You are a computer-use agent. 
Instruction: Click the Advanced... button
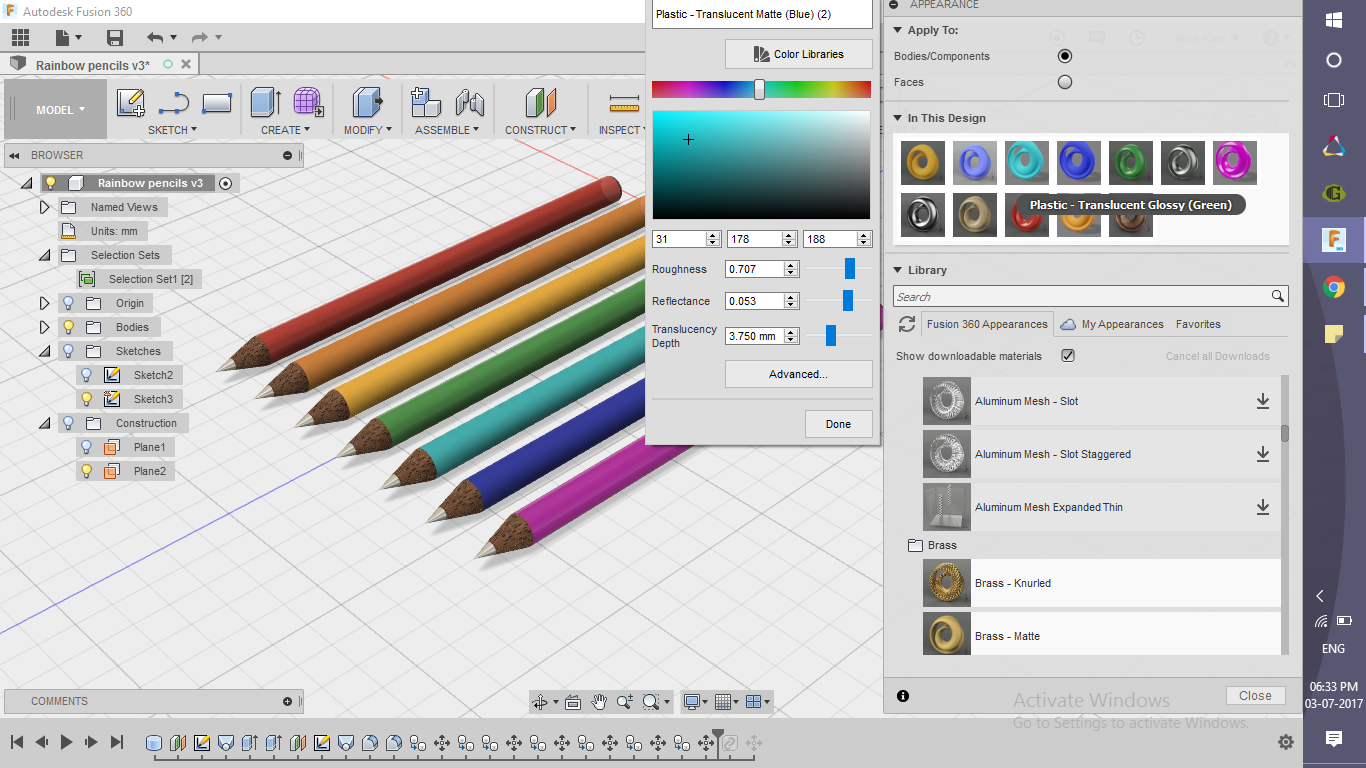click(x=799, y=374)
